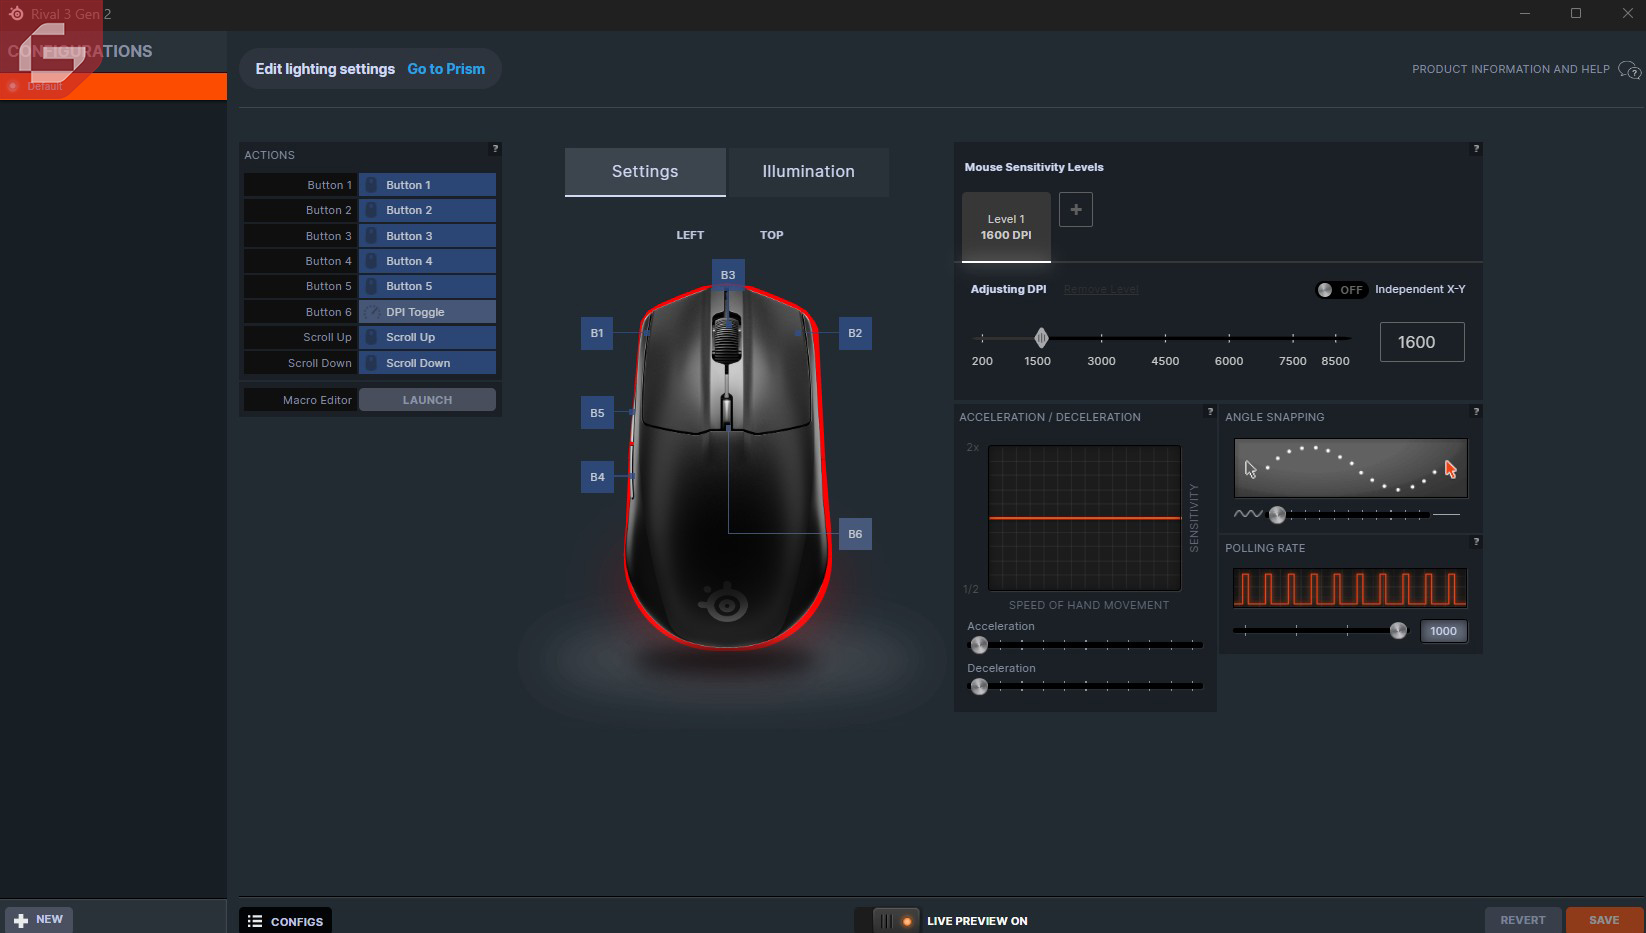Click the Polling Rate slider handle
The image size is (1646, 933).
1398,630
